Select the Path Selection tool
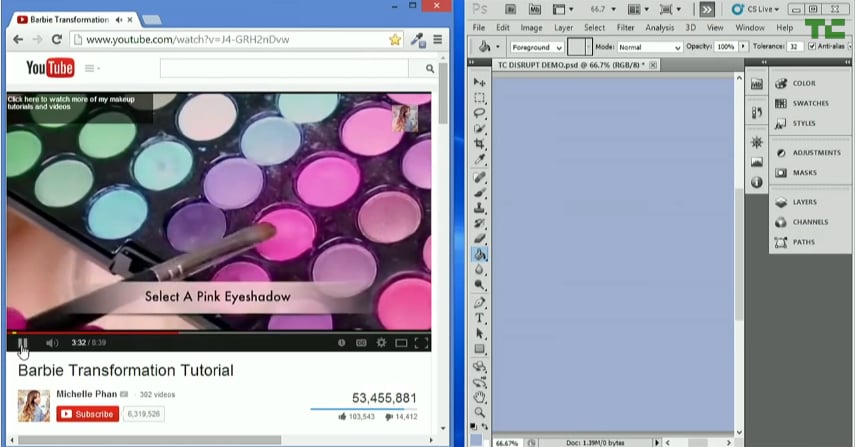Screen dimensions: 855x447 479,333
